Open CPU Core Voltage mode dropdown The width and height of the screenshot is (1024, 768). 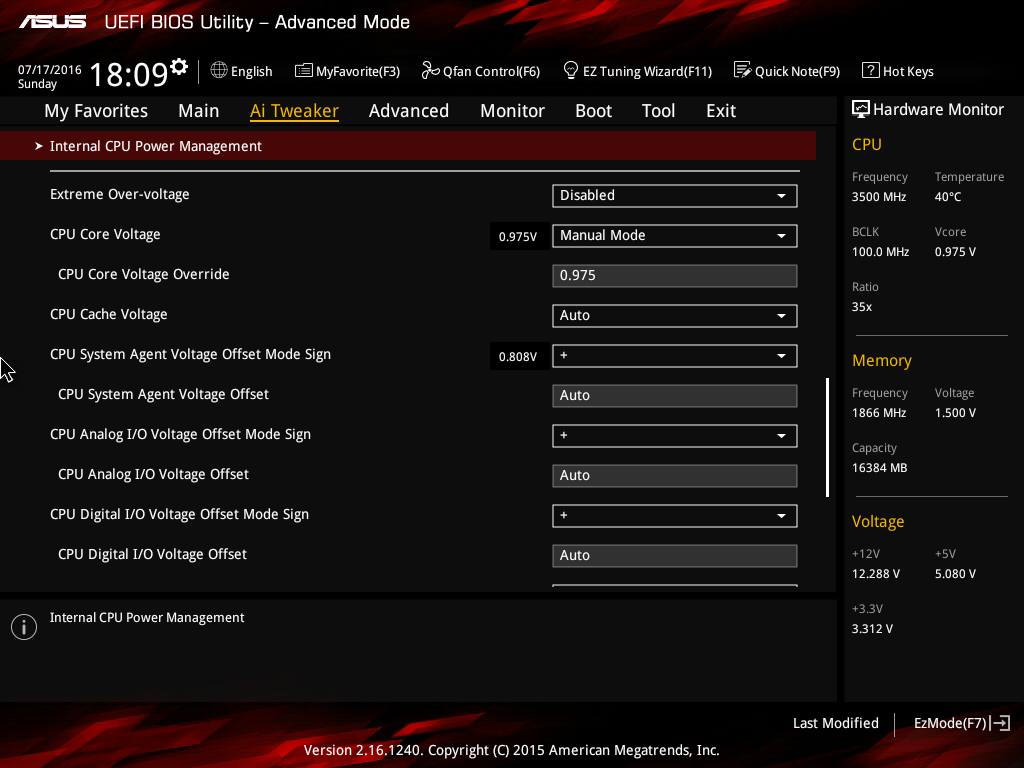[675, 236]
